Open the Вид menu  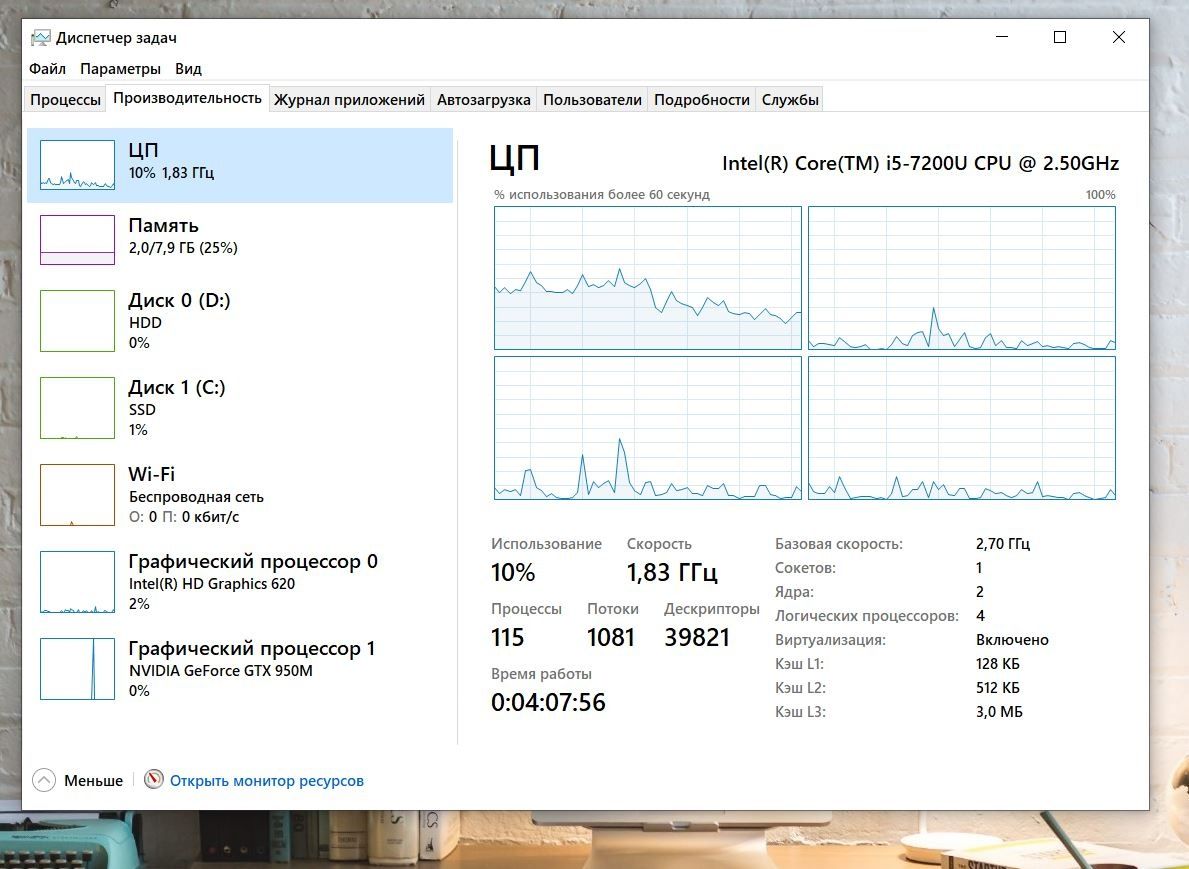point(188,69)
